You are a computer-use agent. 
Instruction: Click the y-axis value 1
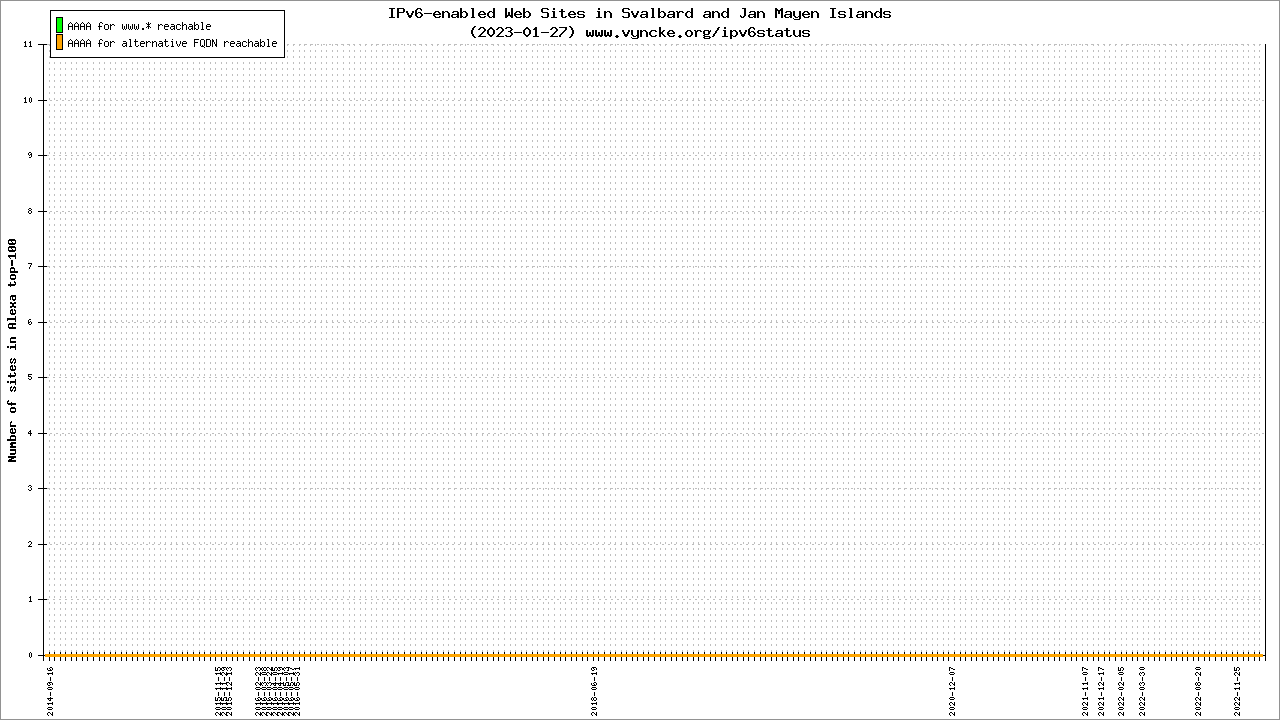coord(32,600)
